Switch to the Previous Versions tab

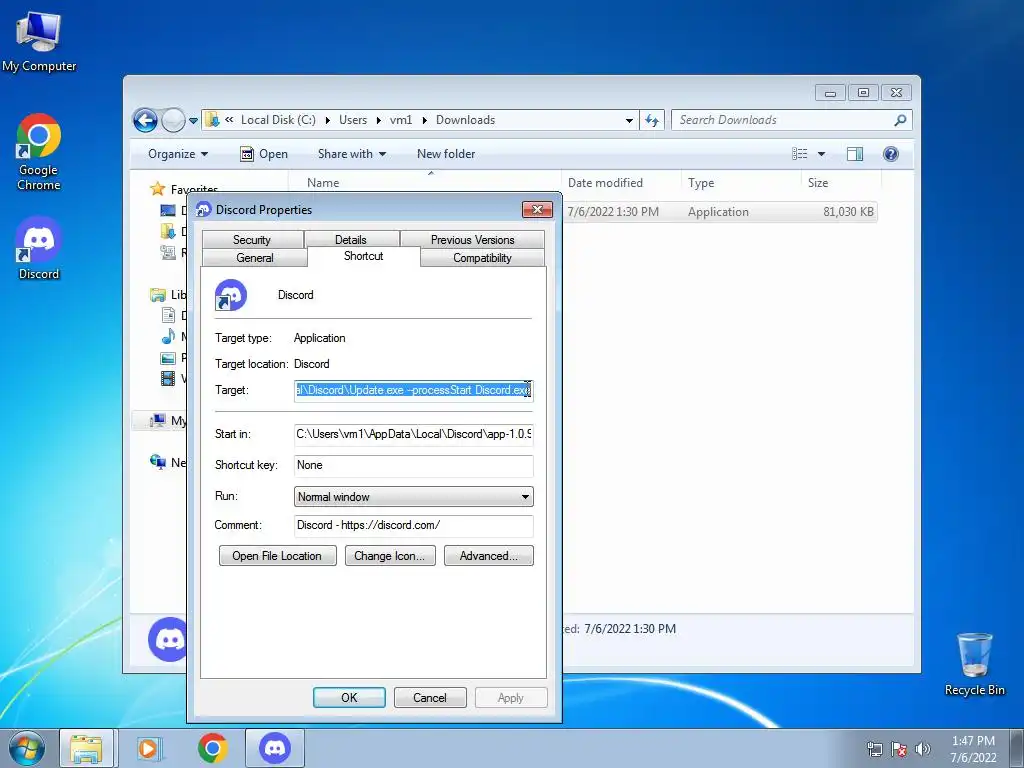point(472,240)
